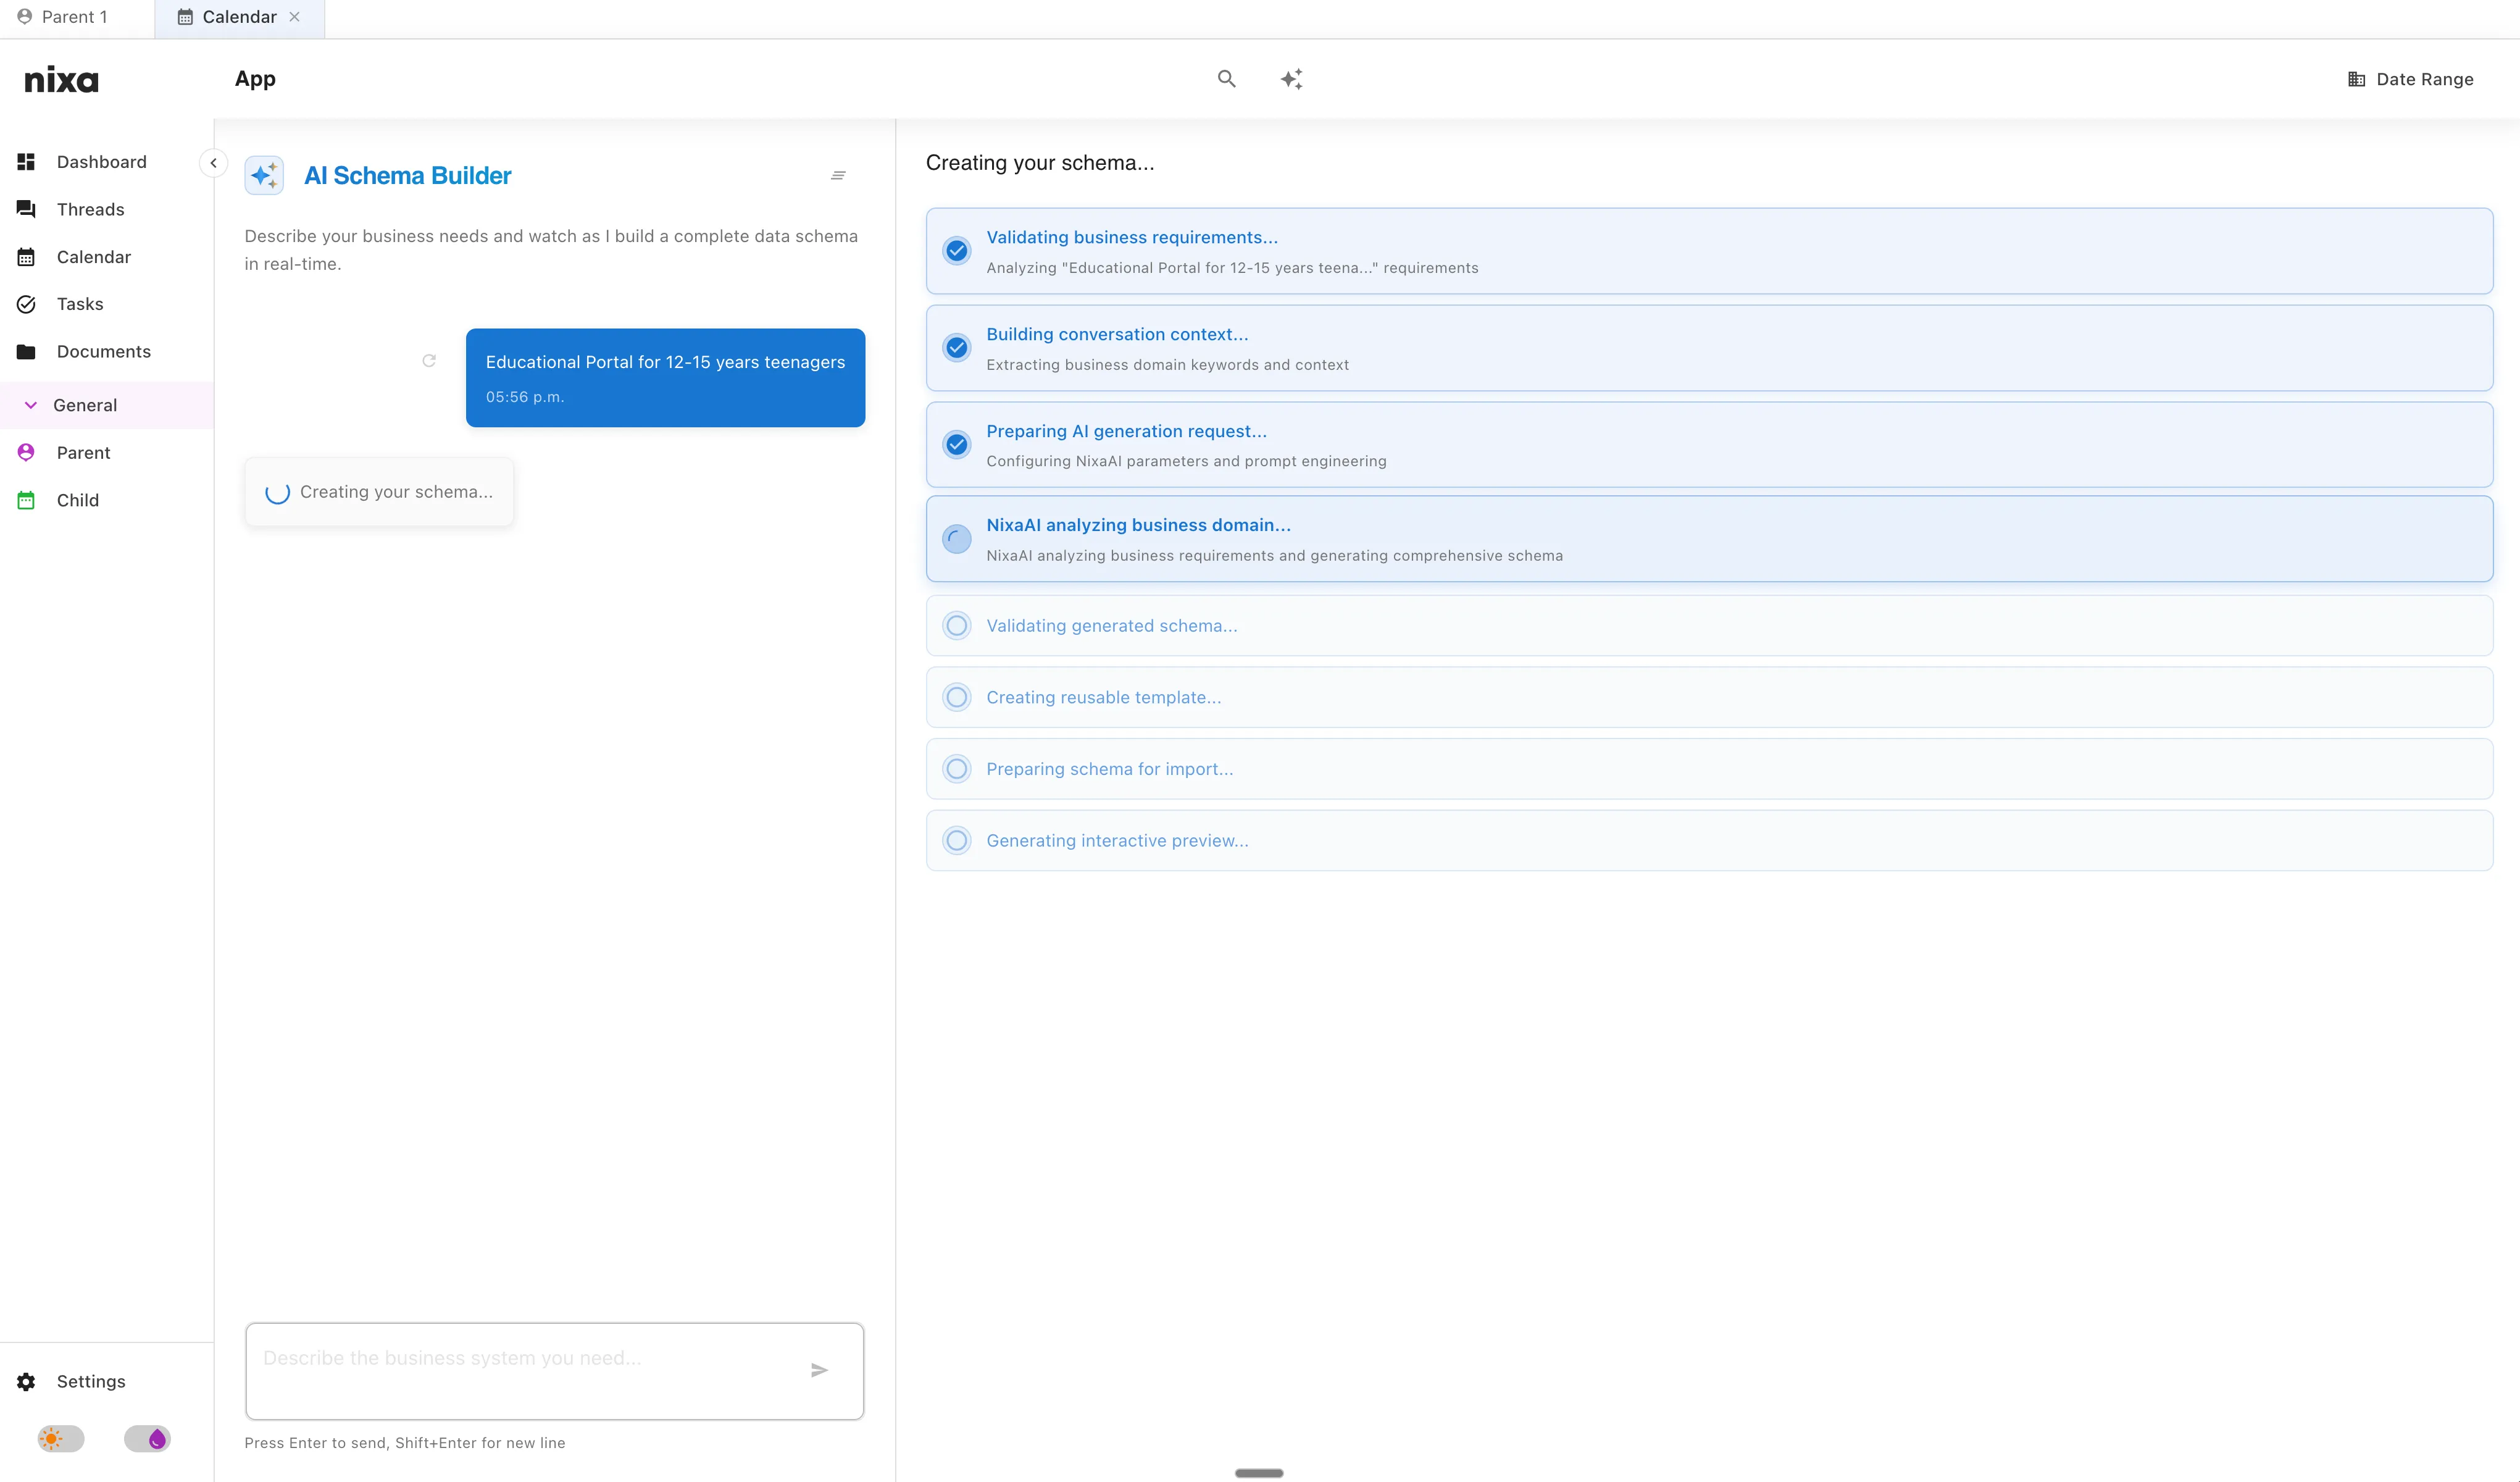Close the Calendar tab
2520x1482 pixels.
(x=294, y=17)
